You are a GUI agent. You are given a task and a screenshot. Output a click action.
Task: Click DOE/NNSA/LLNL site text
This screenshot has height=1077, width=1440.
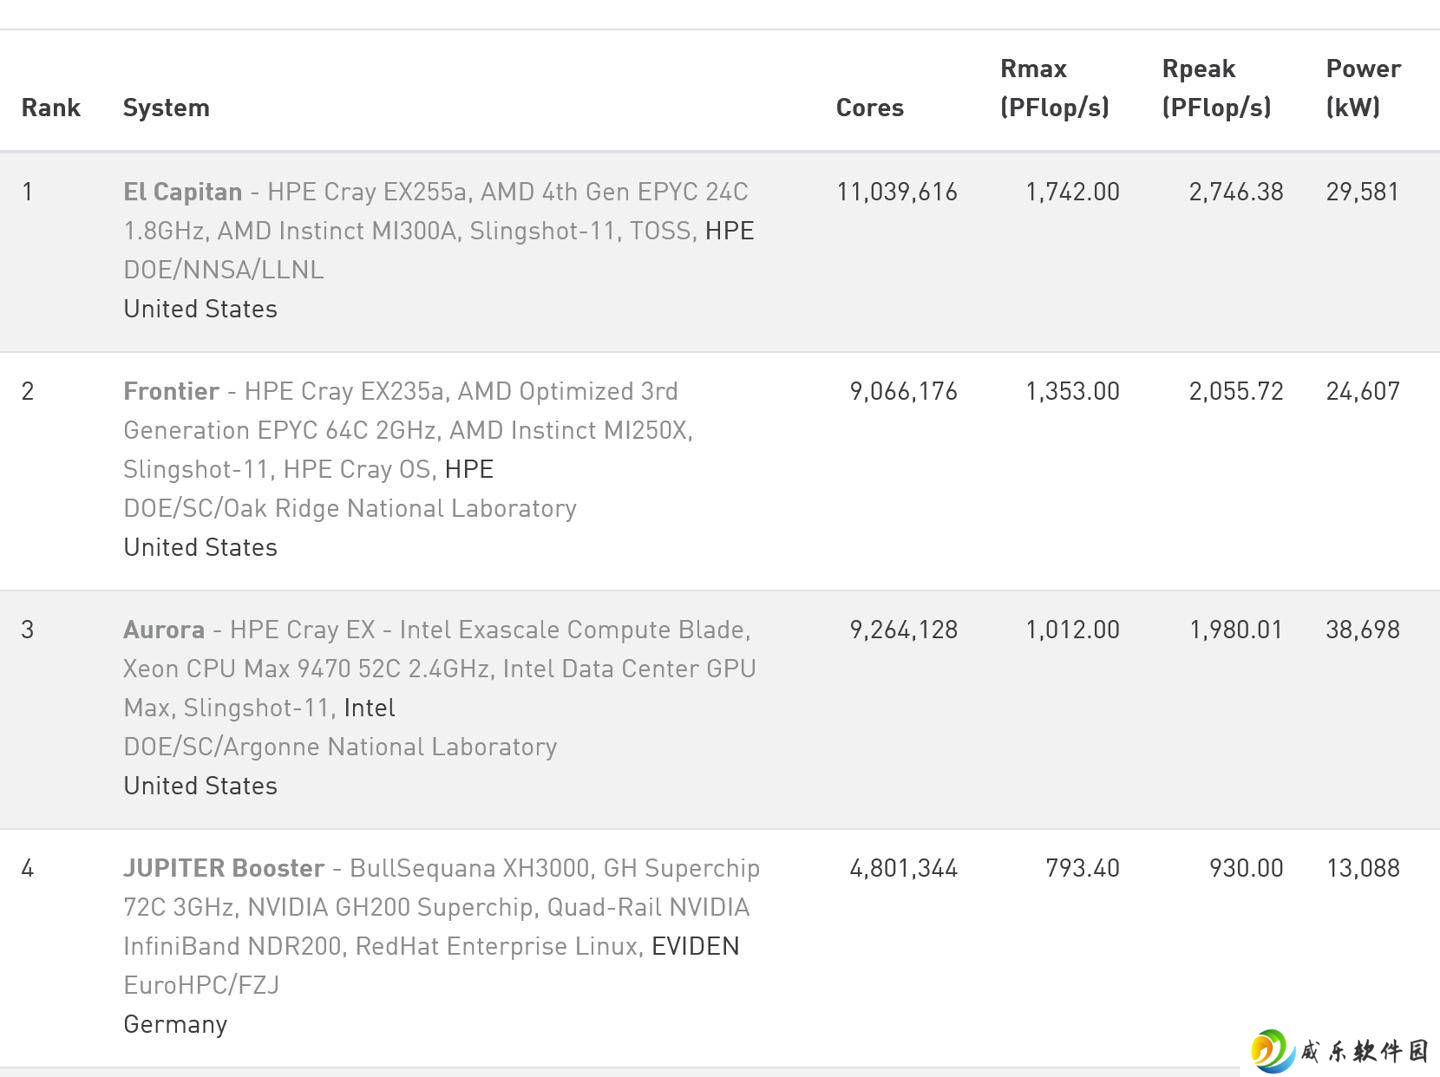tap(224, 269)
